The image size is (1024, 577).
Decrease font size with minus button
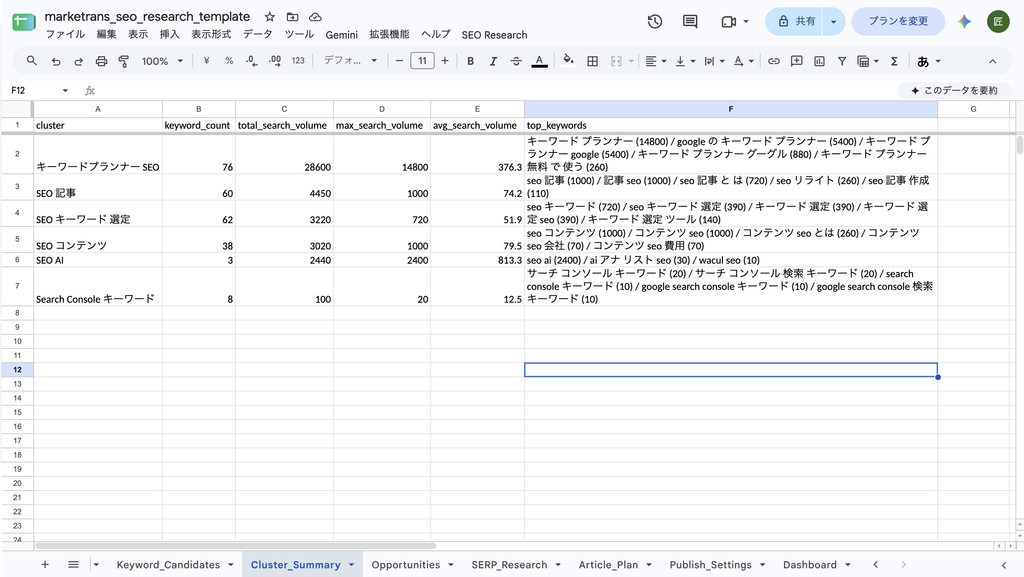399,61
